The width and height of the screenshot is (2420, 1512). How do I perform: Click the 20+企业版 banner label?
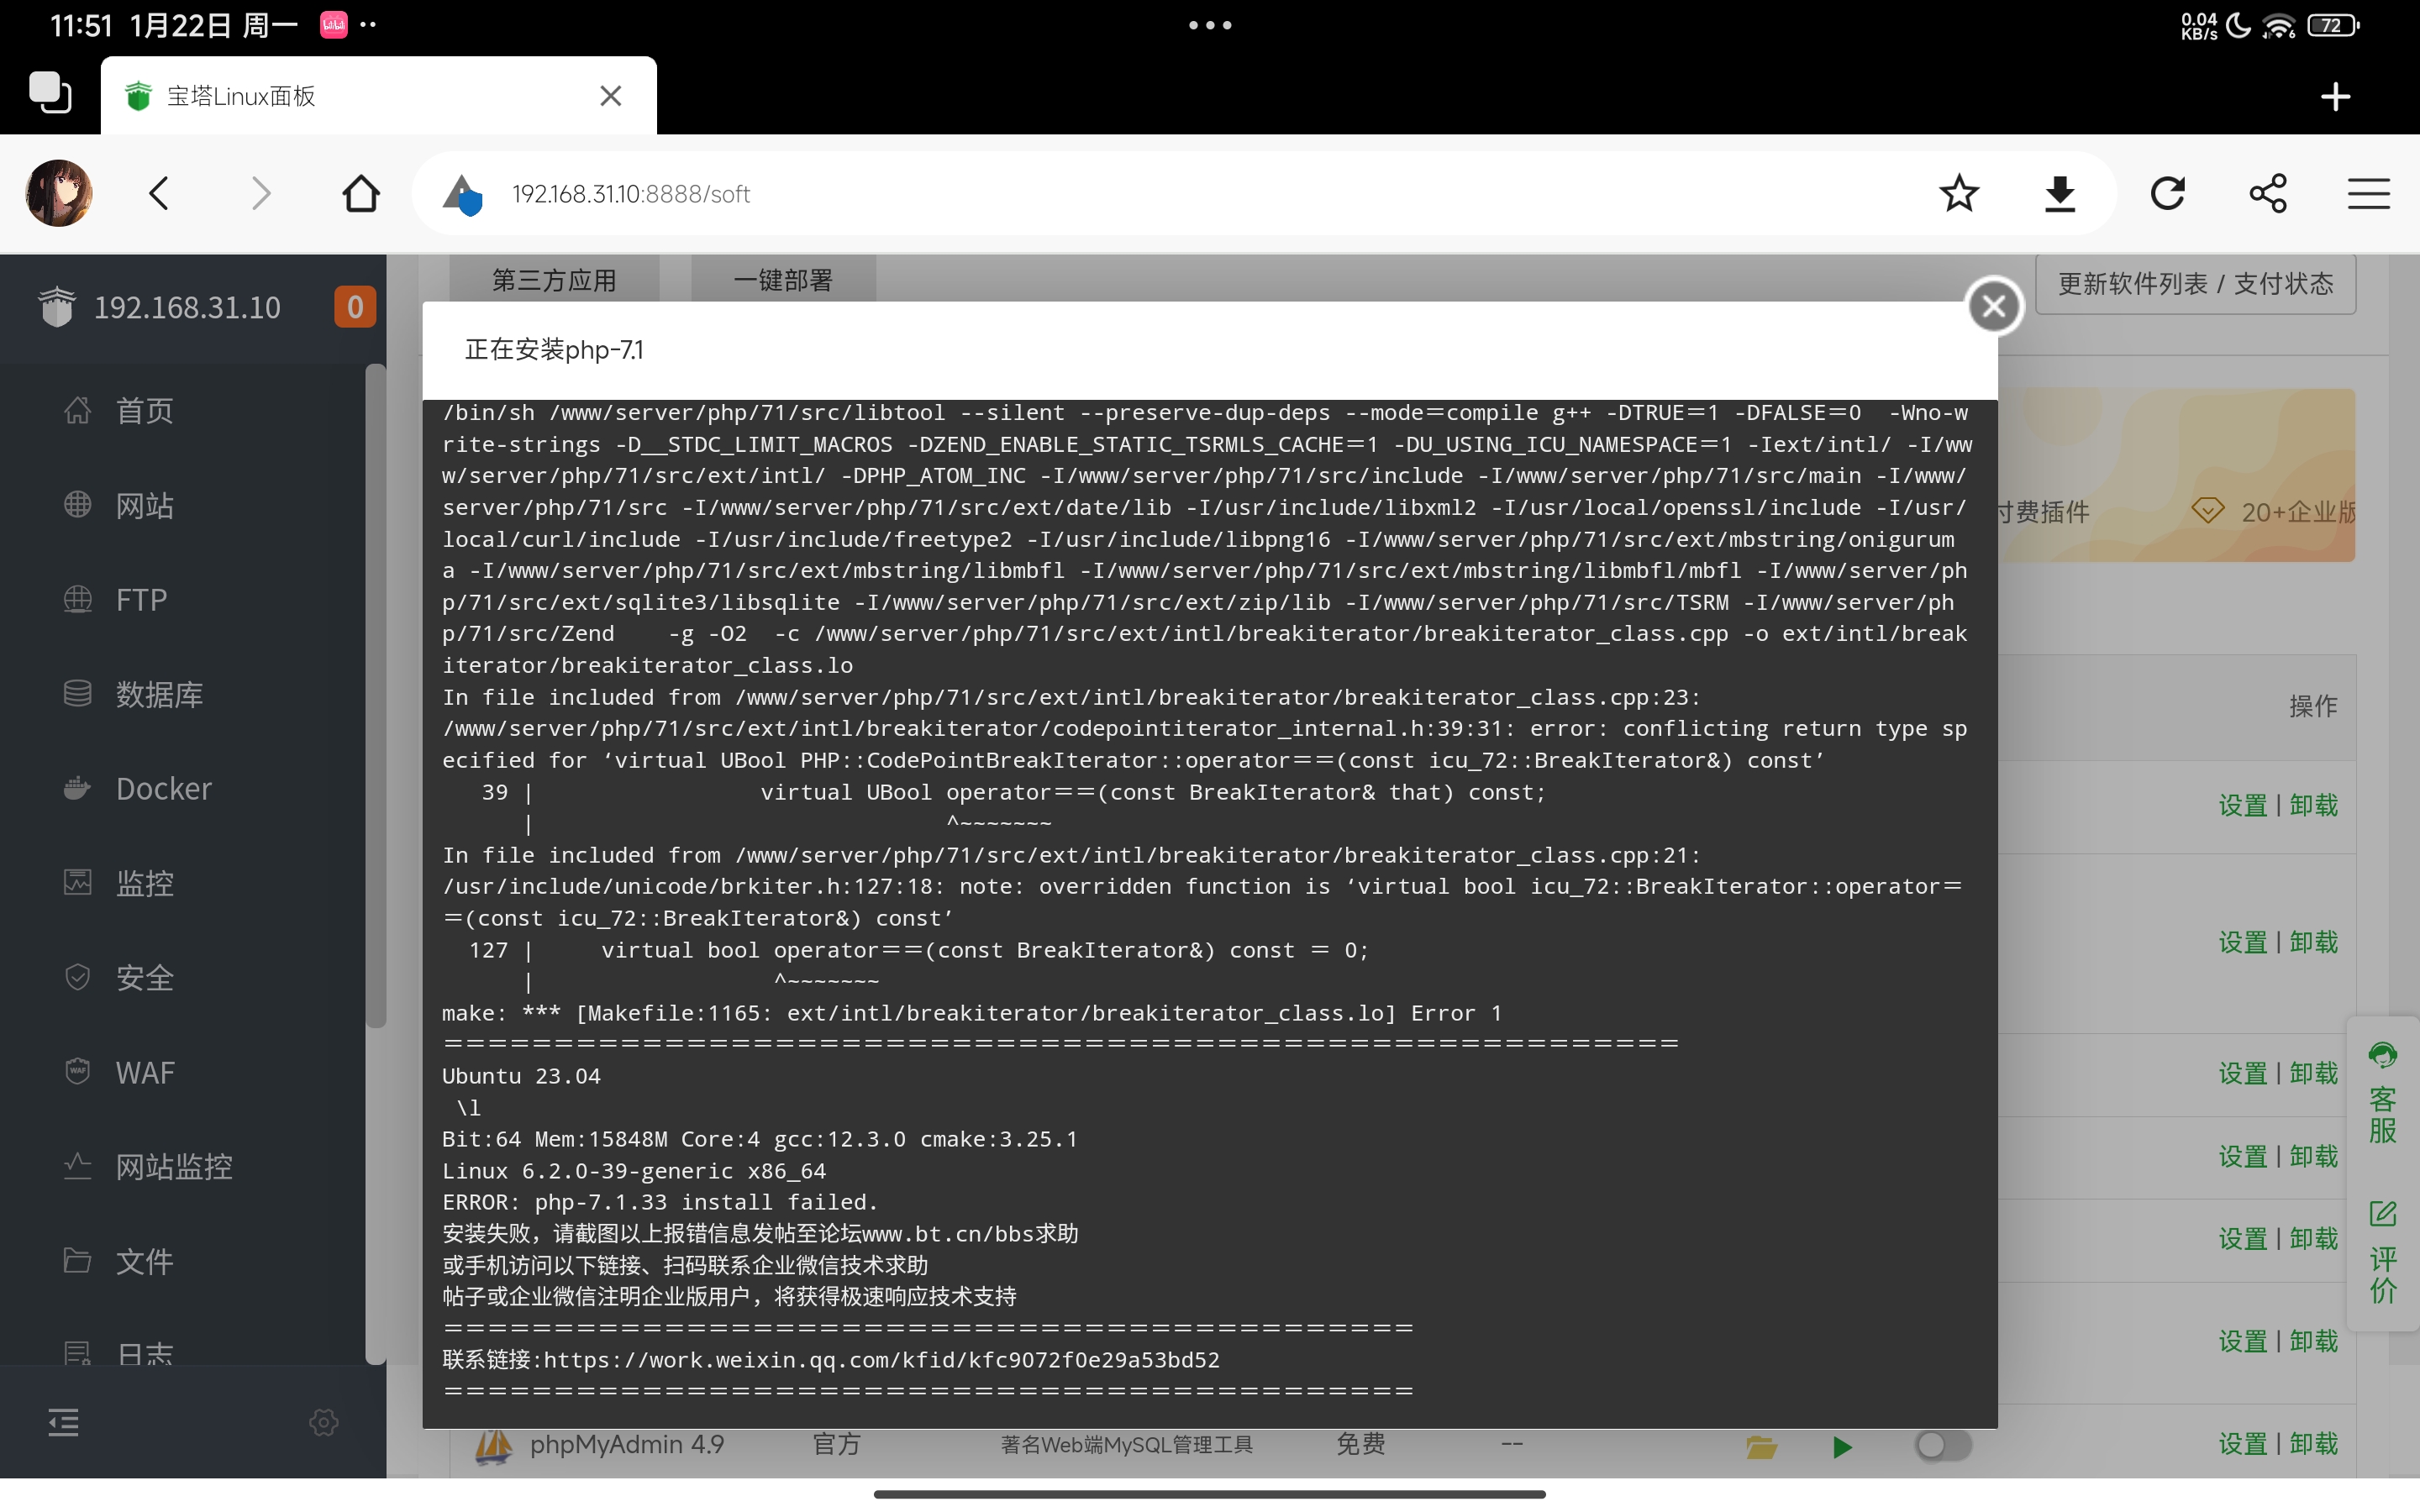click(x=2297, y=512)
